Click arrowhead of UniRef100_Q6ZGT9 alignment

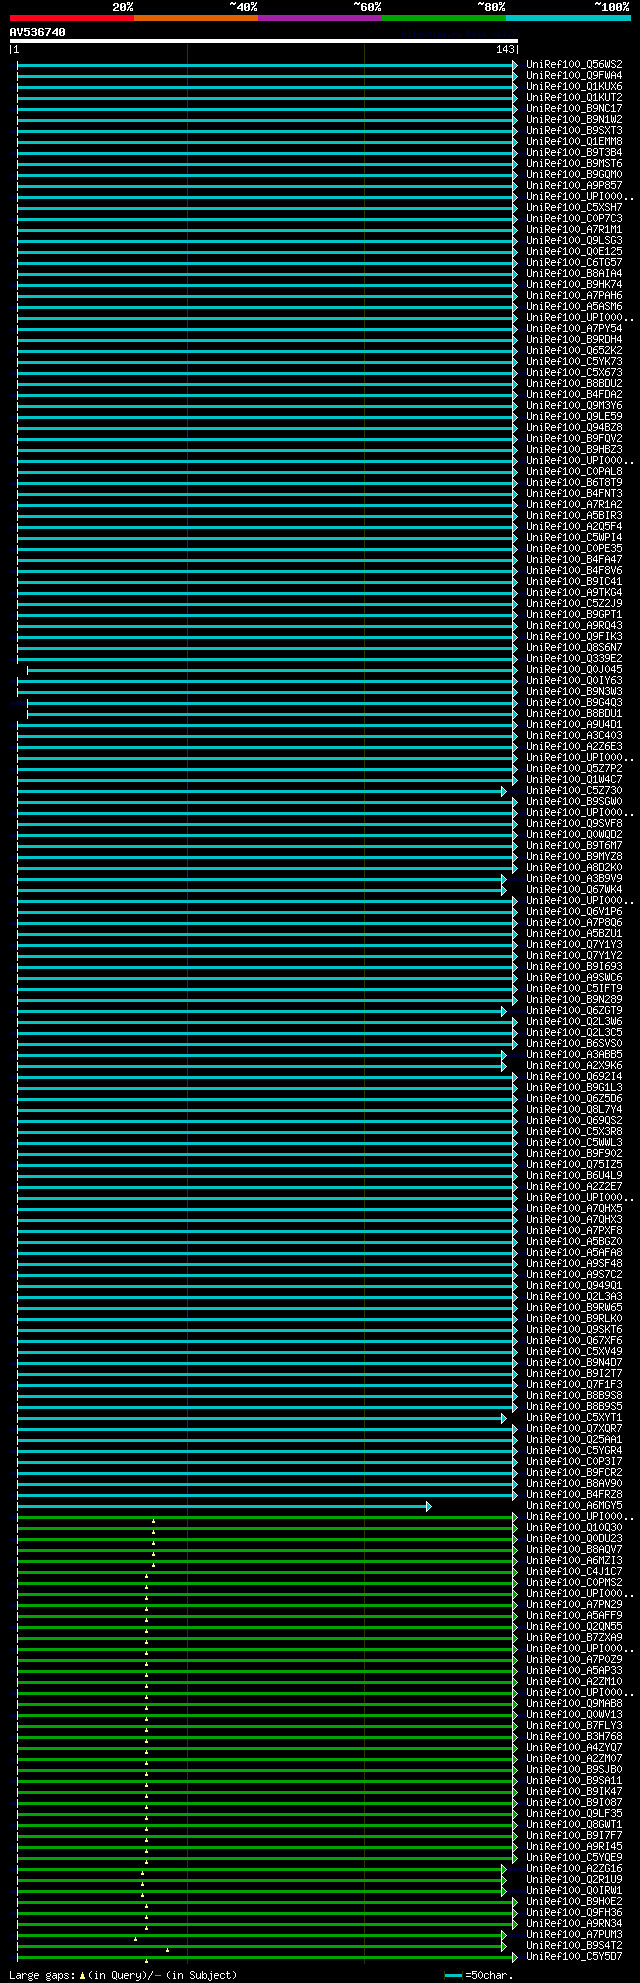click(505, 1011)
